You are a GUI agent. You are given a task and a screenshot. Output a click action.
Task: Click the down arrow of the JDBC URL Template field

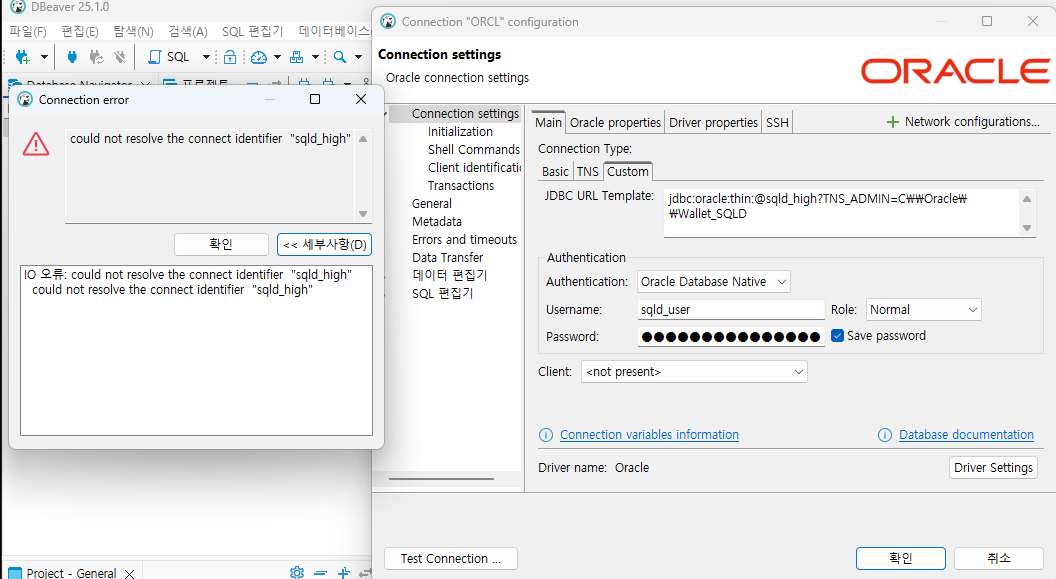coord(1026,228)
